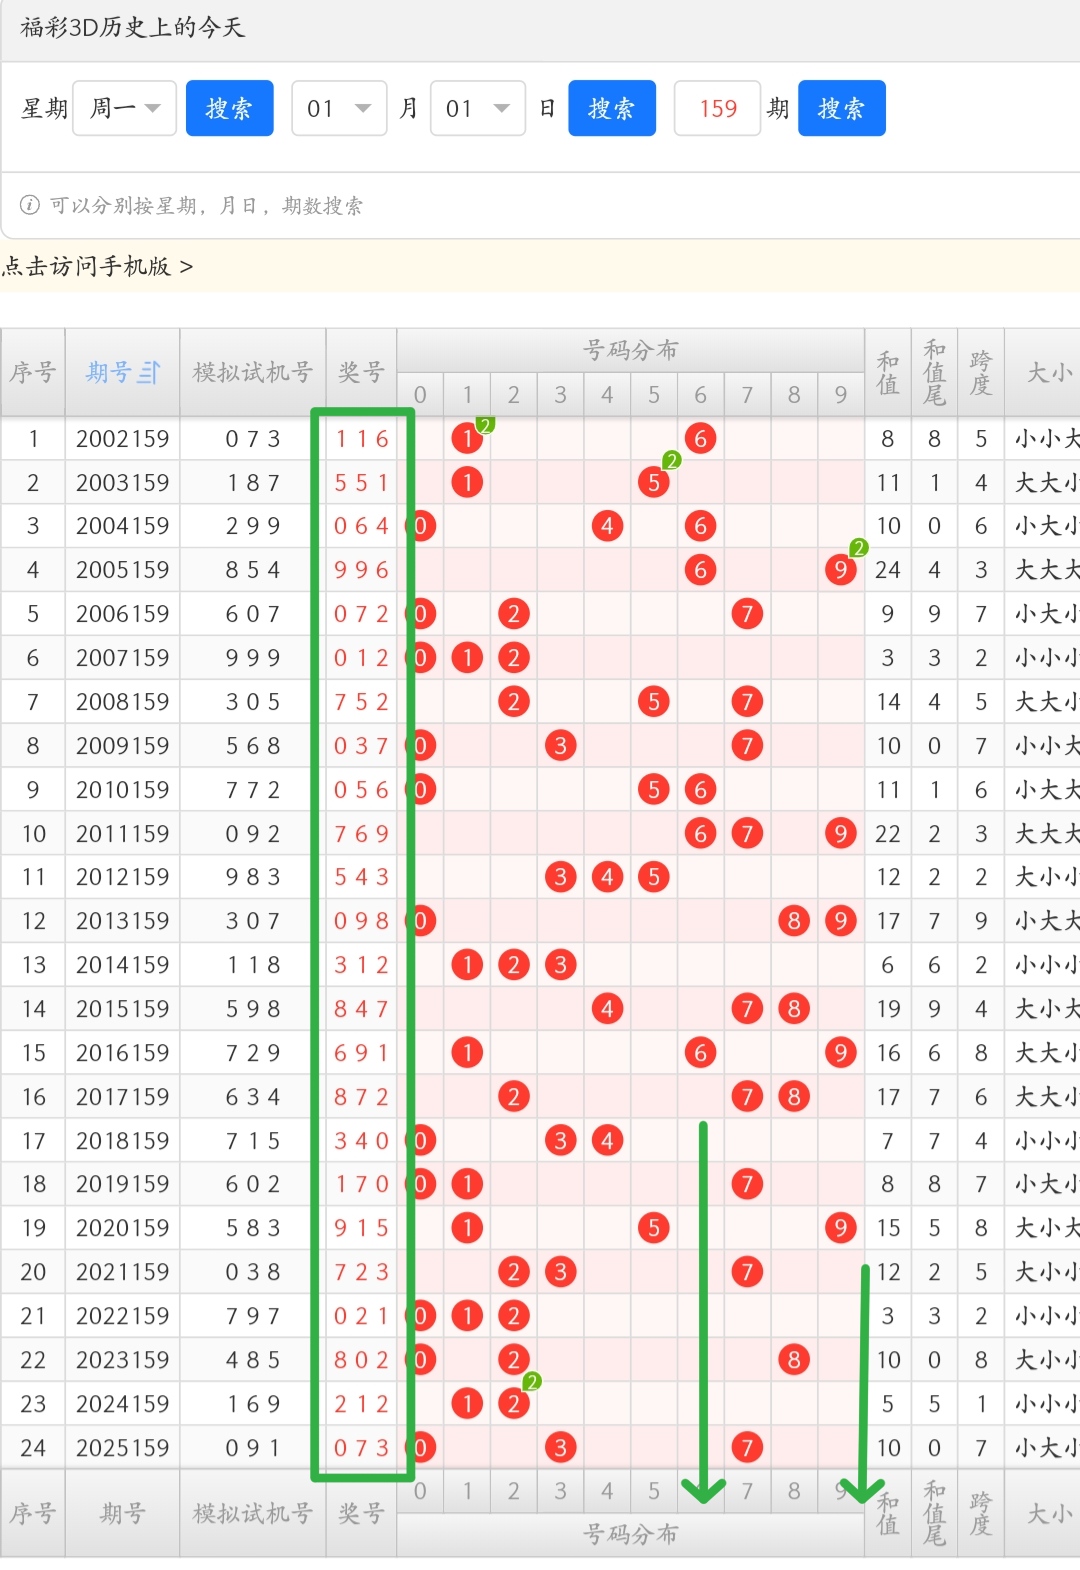Click test number 9 9 9 in row 6

point(253,658)
